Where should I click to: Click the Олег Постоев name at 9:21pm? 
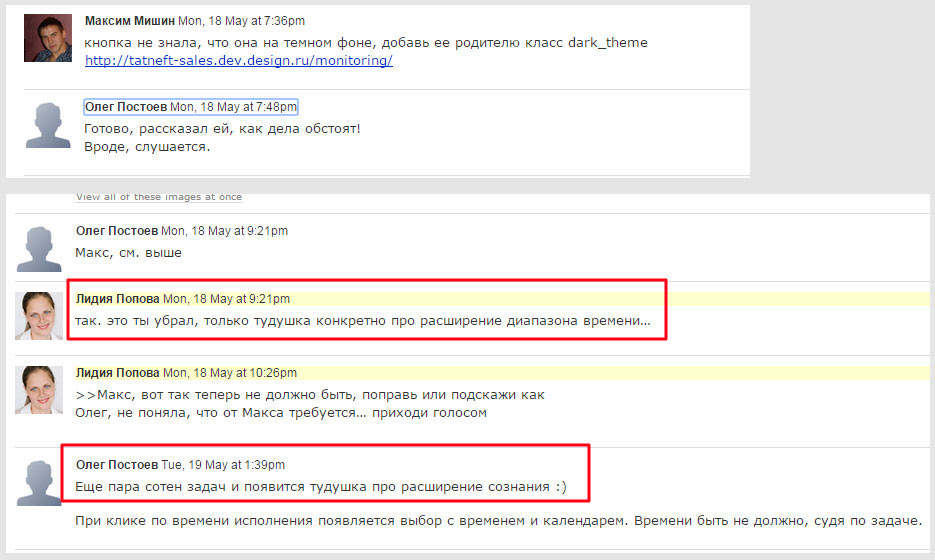point(117,231)
